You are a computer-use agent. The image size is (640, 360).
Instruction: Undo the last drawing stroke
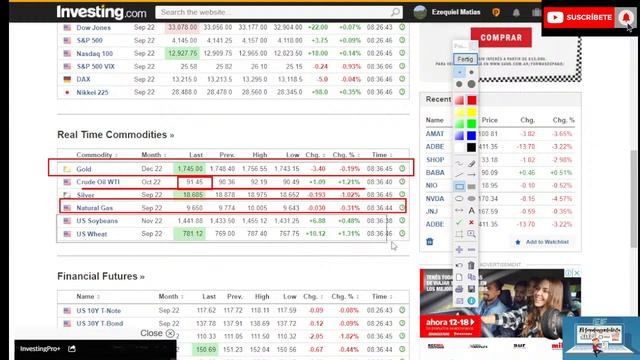point(459,265)
